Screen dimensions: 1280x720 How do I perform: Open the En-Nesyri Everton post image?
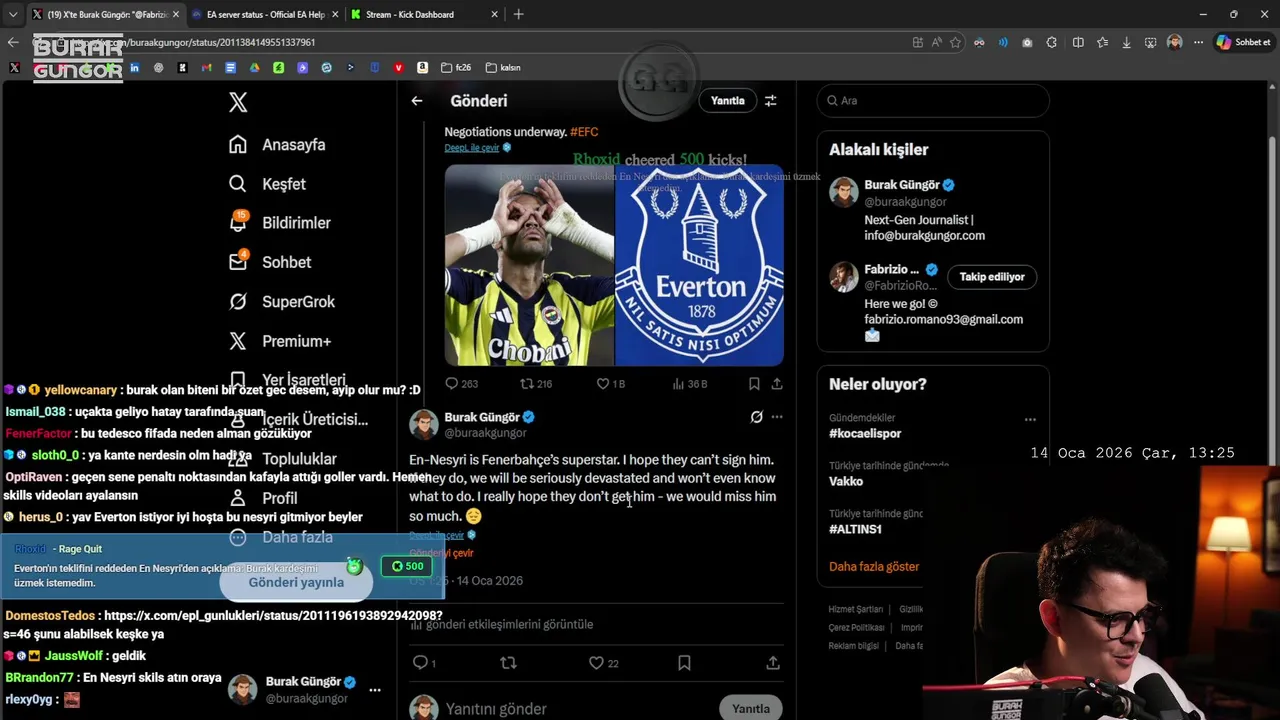(x=614, y=265)
